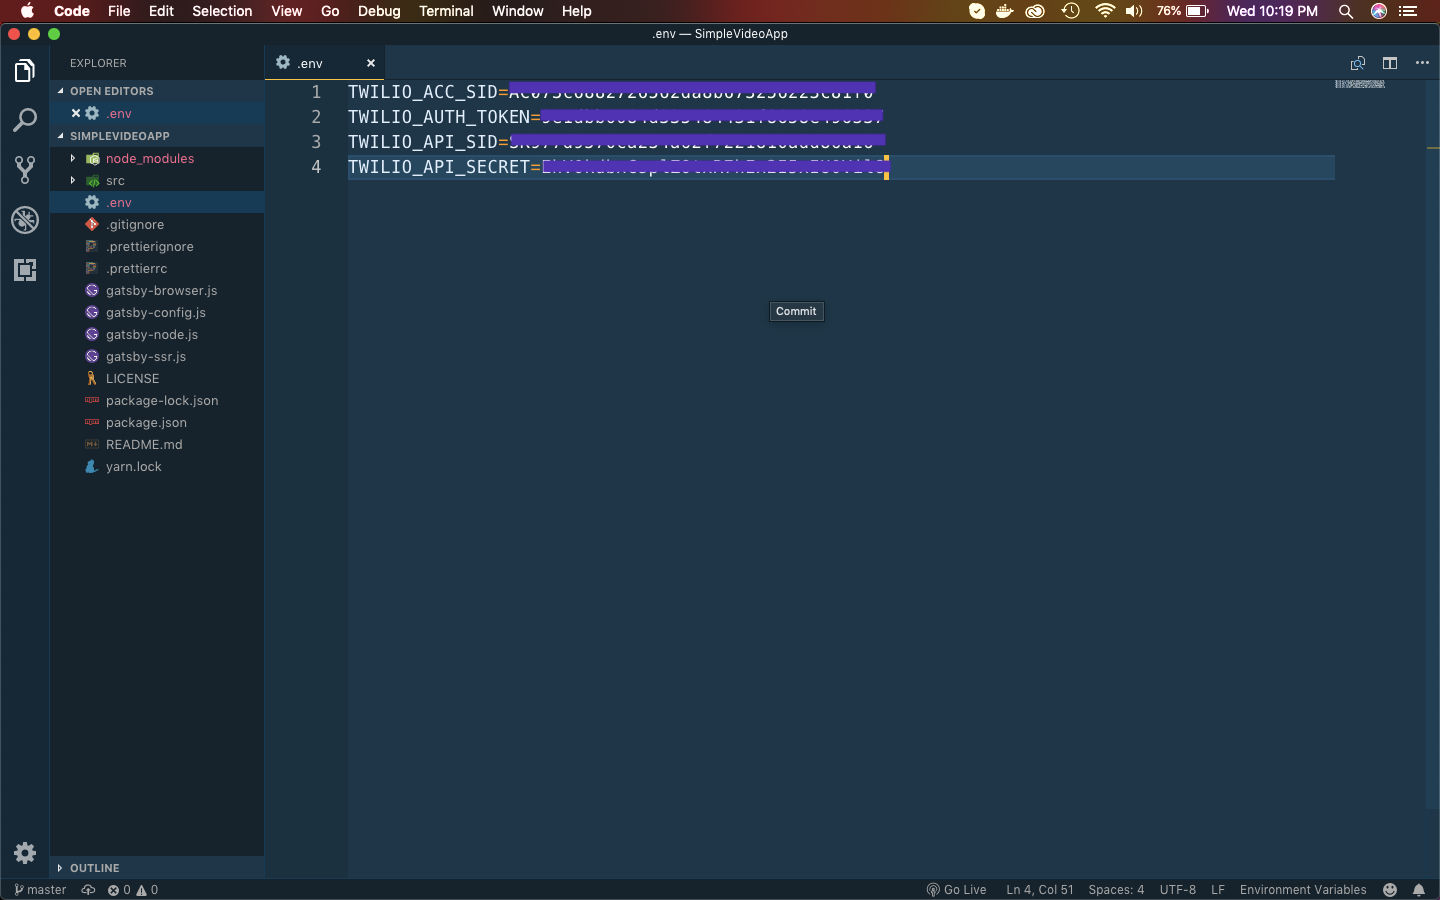Collapse the SIMPLEVIDEOAPP folder section
Image resolution: width=1440 pixels, height=900 pixels.
point(157,136)
